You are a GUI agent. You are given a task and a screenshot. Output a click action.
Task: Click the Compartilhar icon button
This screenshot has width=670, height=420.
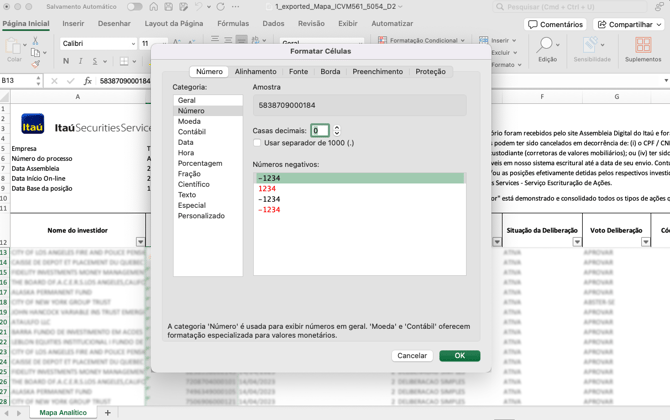point(603,24)
